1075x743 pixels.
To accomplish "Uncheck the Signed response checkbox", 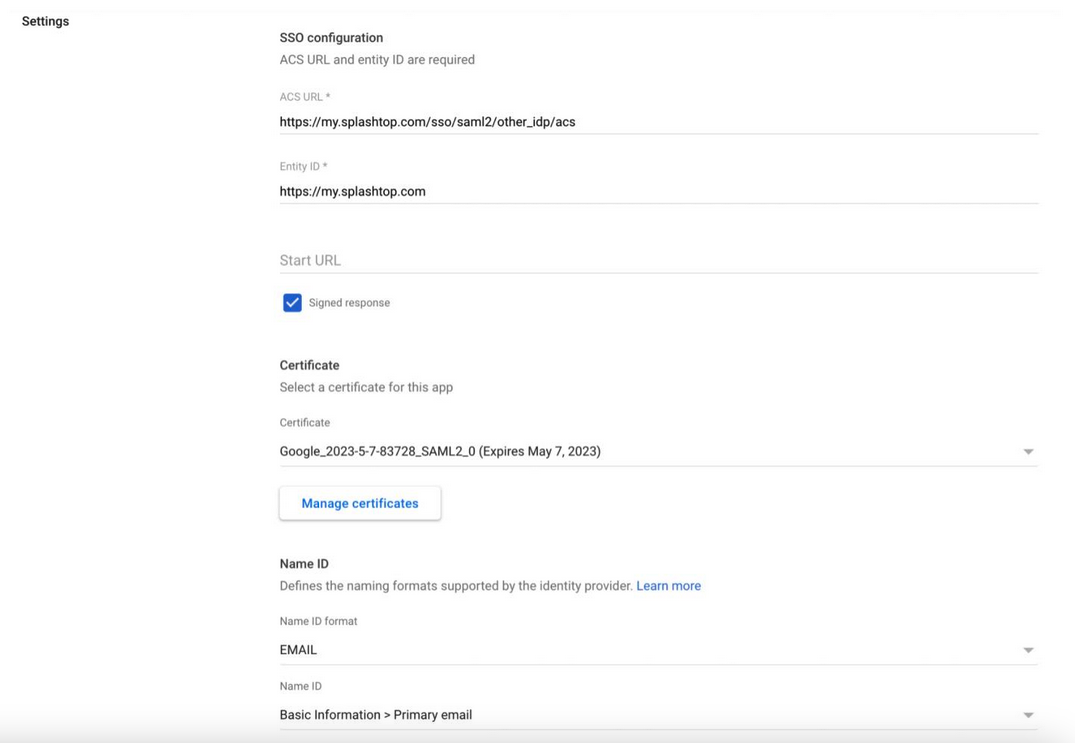I will 292,302.
